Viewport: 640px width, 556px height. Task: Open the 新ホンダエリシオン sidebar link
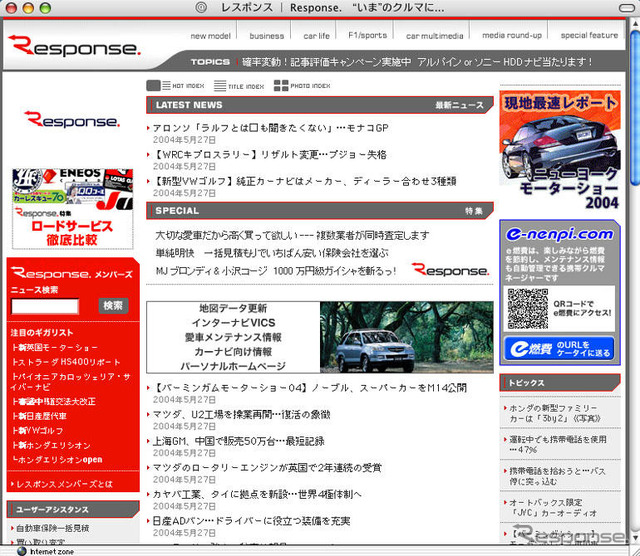tap(51, 445)
